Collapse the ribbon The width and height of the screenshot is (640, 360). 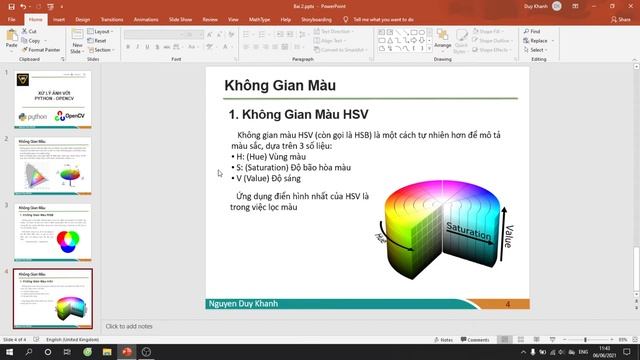pos(635,60)
